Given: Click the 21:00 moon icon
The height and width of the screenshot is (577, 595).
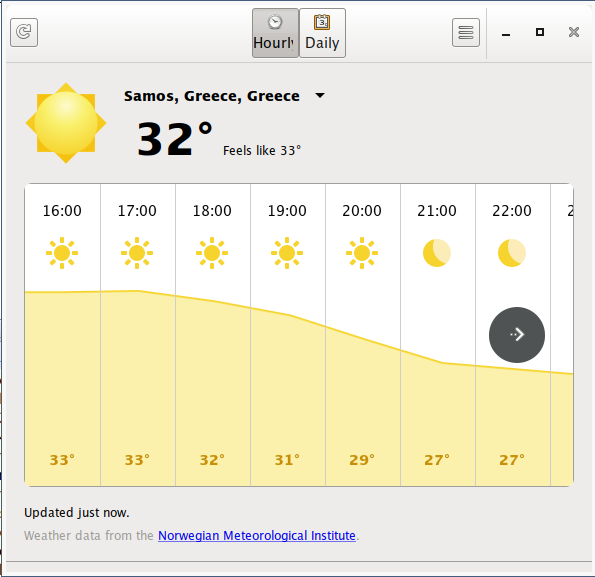Looking at the screenshot, I should click(x=437, y=253).
